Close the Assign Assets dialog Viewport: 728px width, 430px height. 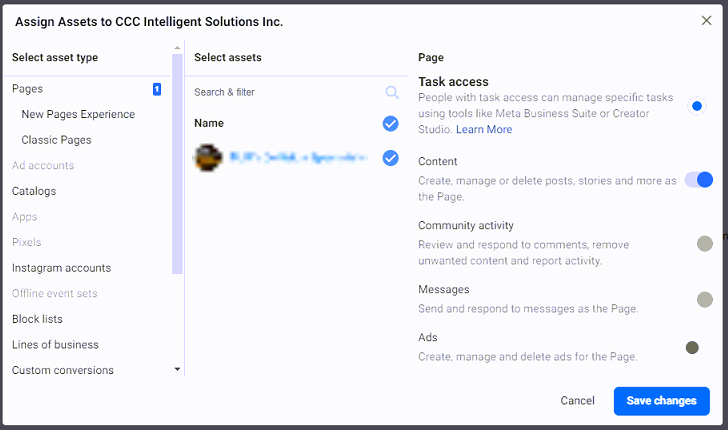pos(706,21)
